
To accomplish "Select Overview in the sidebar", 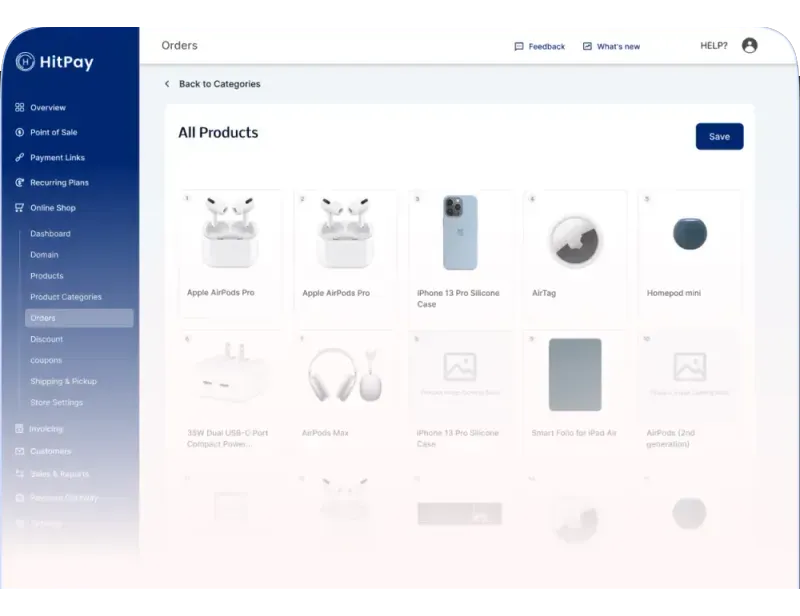I will (48, 108).
